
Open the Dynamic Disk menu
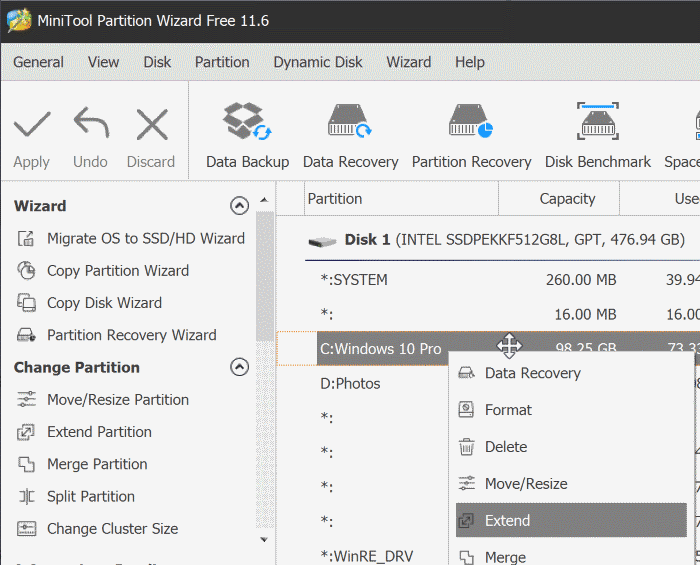[x=318, y=62]
